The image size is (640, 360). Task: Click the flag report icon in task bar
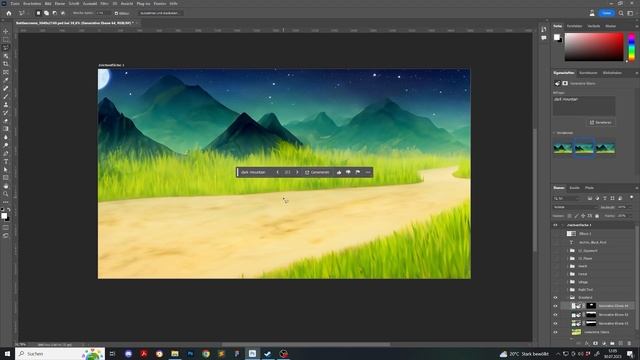tap(358, 172)
